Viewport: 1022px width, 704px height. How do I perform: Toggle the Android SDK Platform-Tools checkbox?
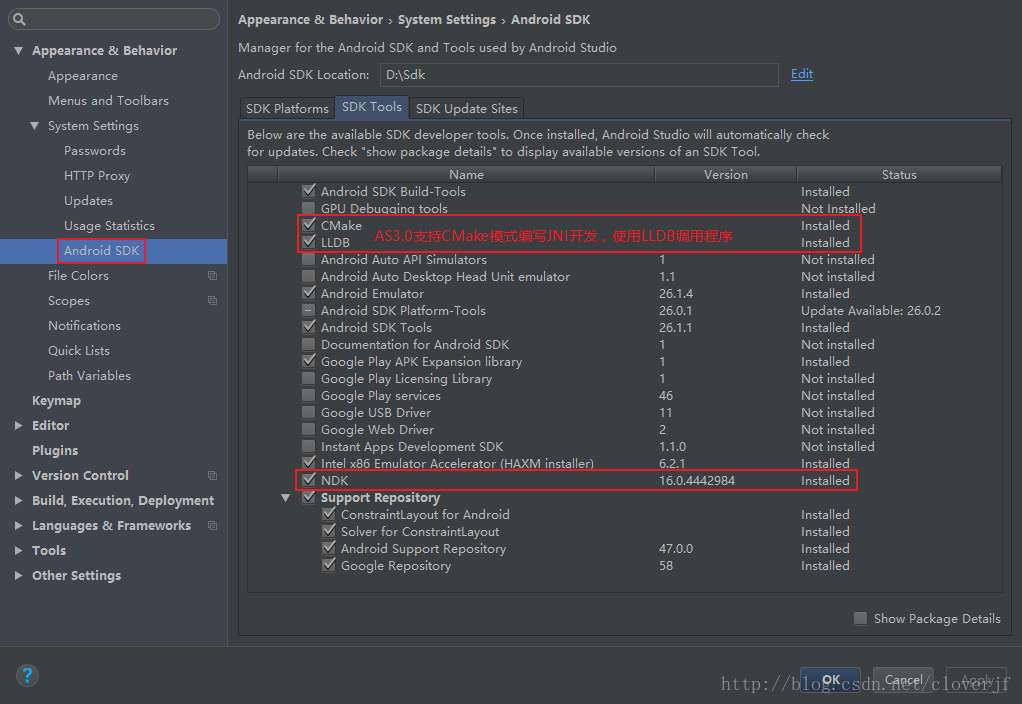[x=309, y=310]
